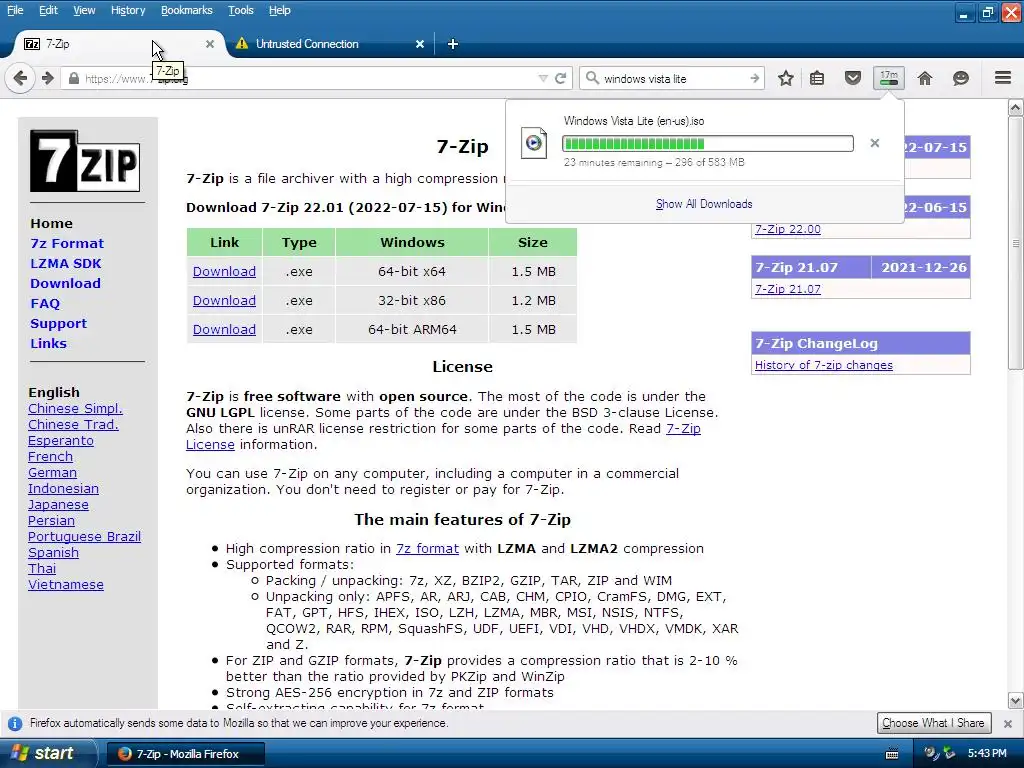Download the 32-bit x86 exe
This screenshot has height=768, width=1024.
(224, 300)
